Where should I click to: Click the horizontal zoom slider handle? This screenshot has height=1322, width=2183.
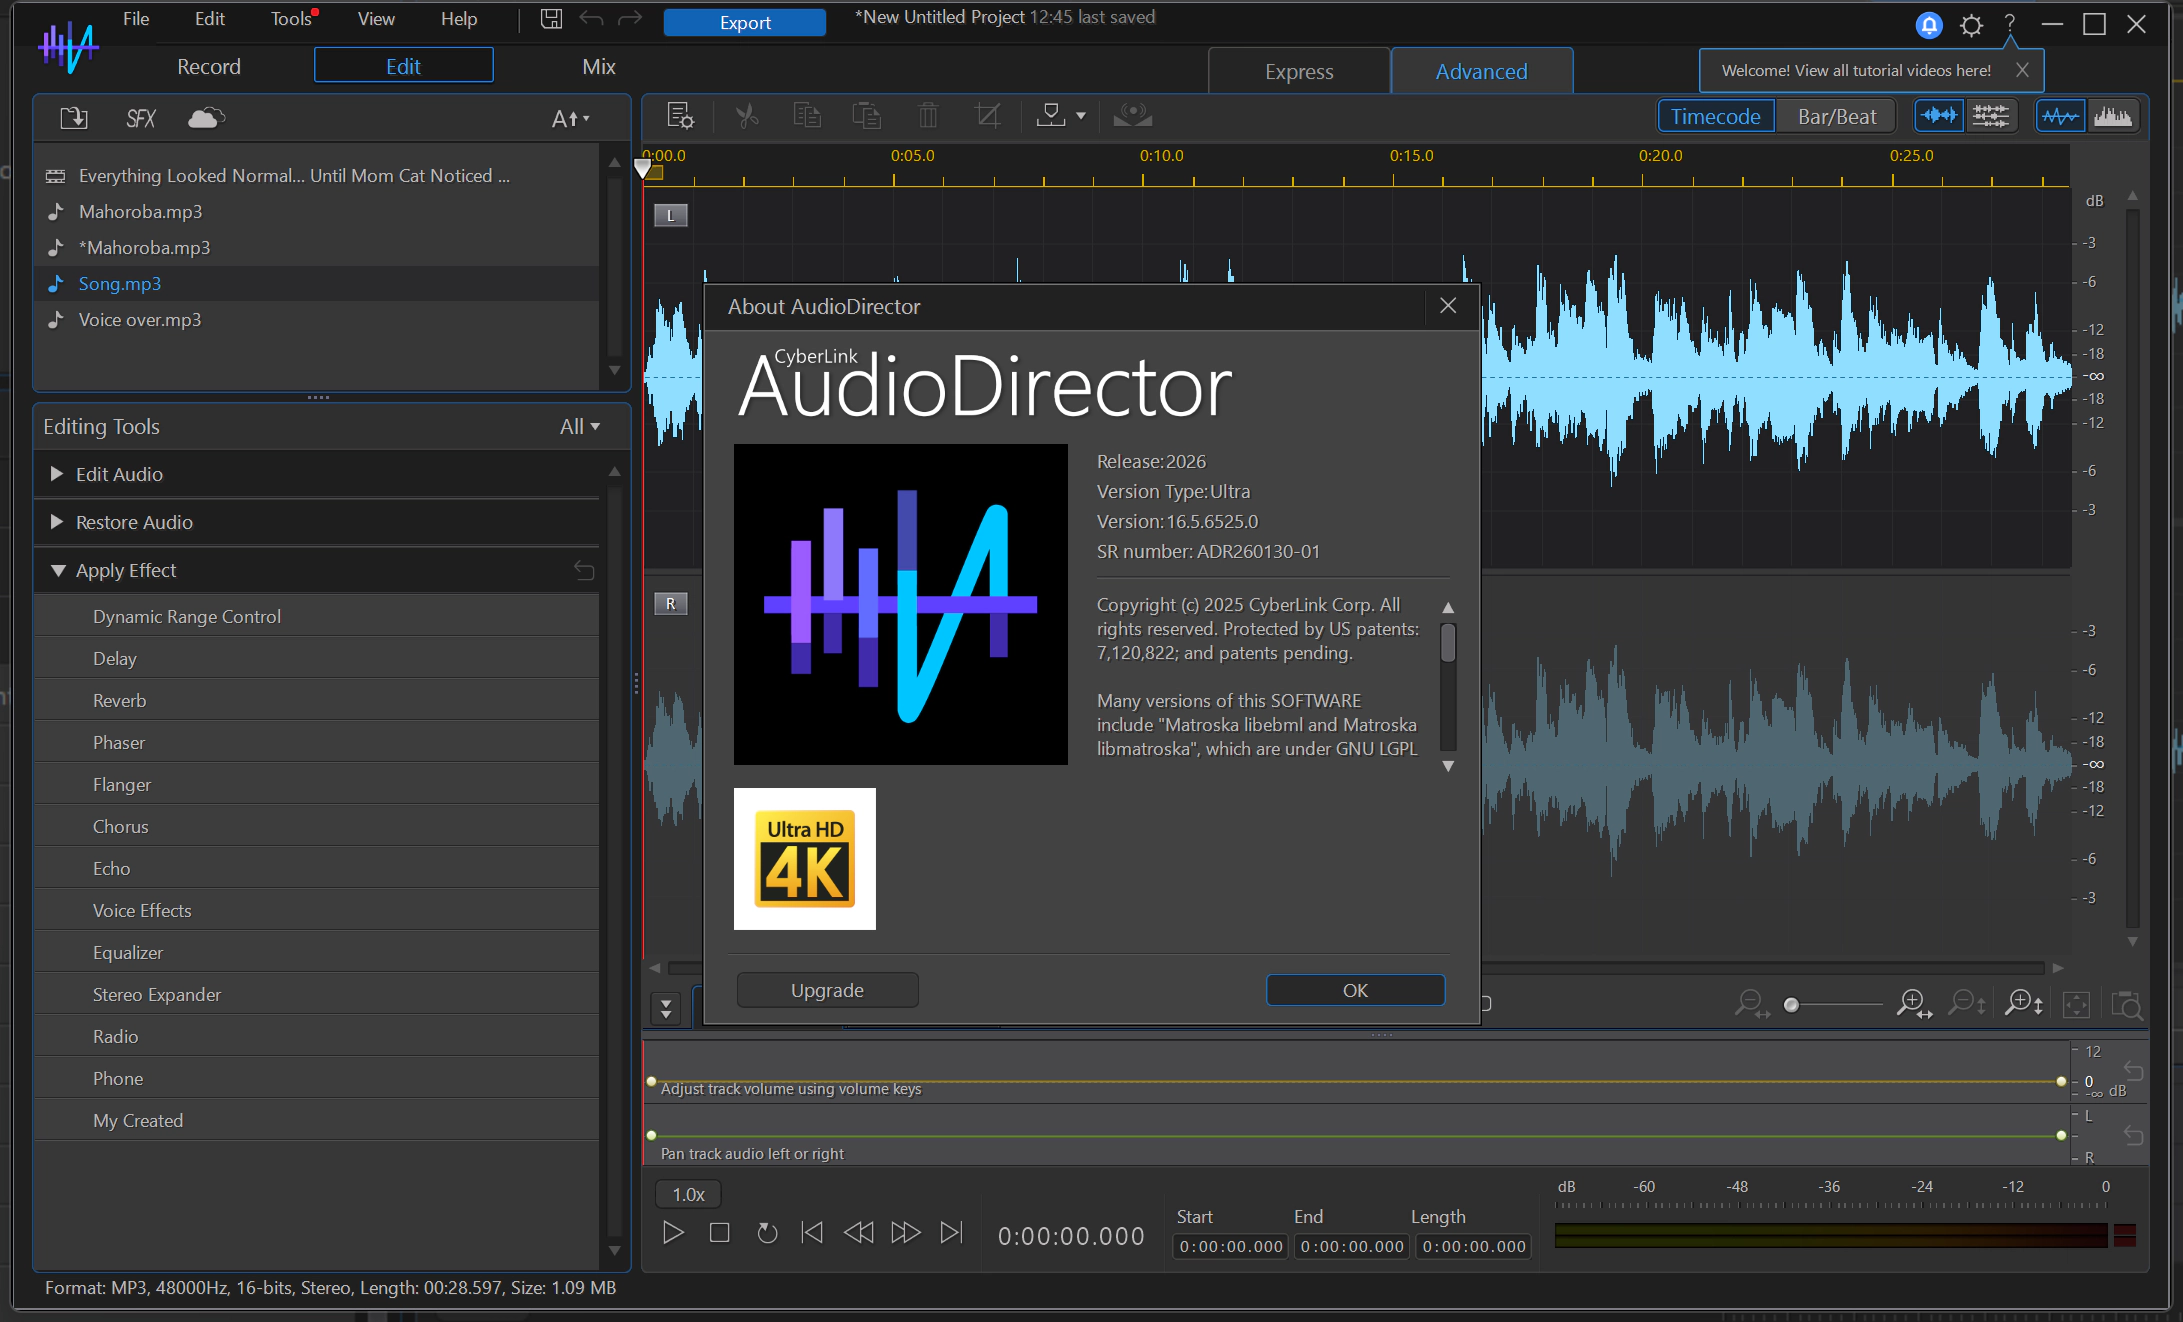click(x=1791, y=1004)
